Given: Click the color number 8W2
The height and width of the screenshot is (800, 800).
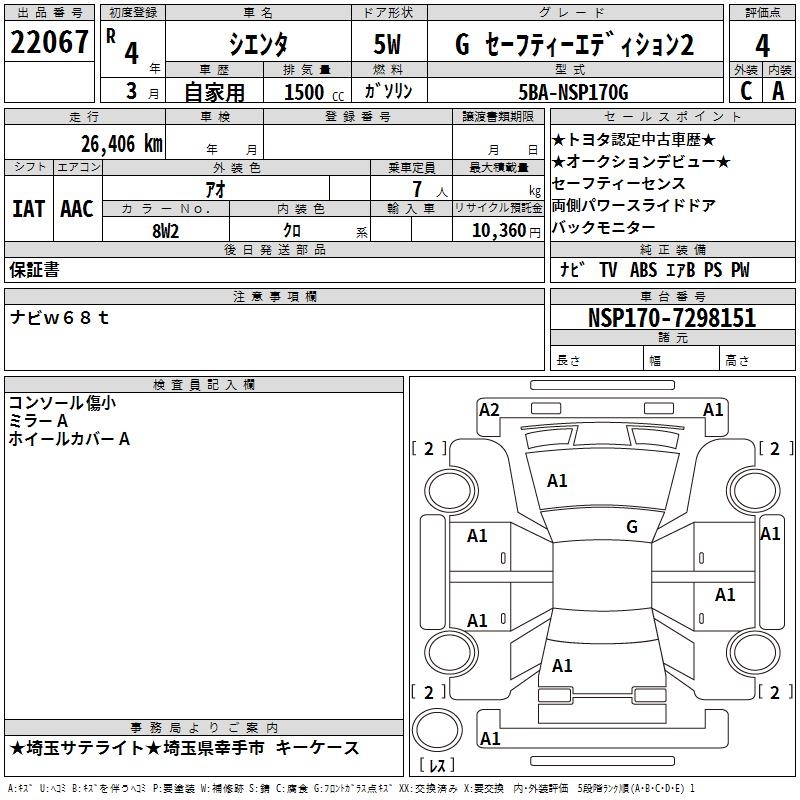Looking at the screenshot, I should [x=166, y=231].
